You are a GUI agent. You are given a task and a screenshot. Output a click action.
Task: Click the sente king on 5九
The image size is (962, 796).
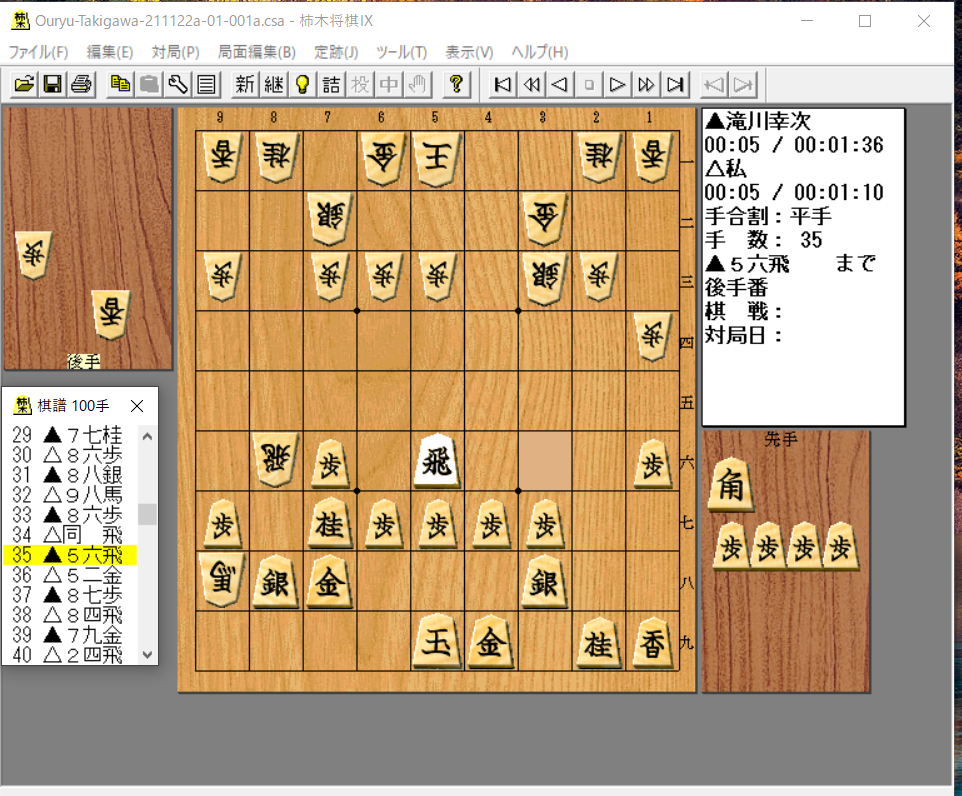click(437, 643)
